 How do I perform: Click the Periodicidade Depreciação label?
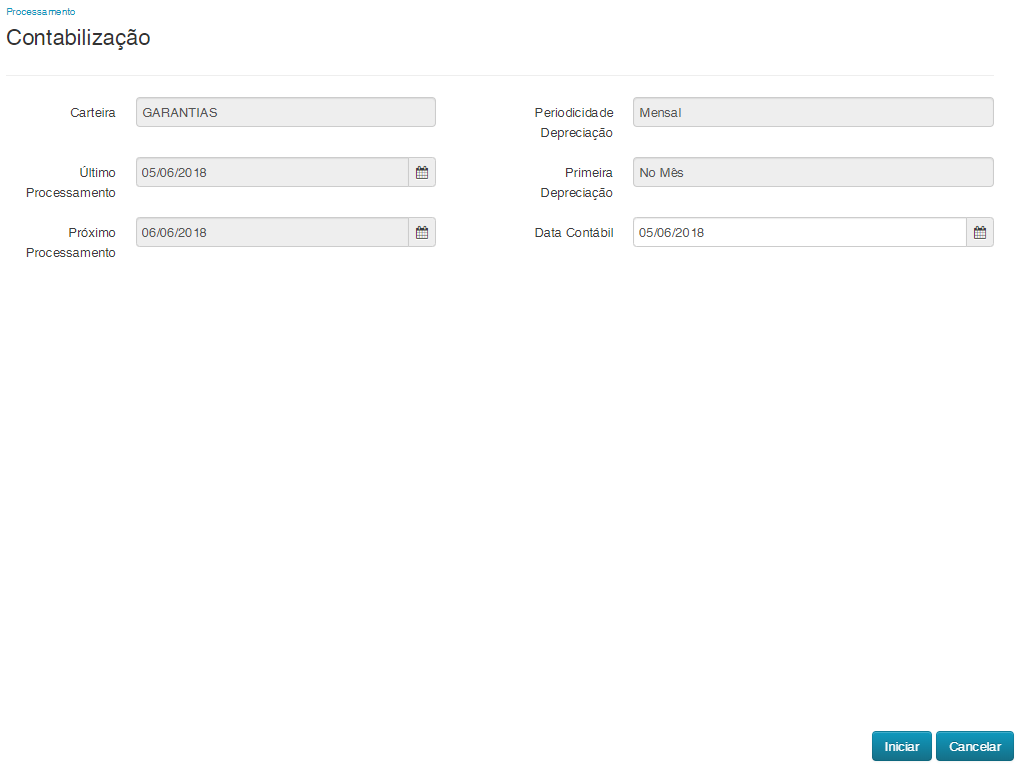[x=574, y=123]
